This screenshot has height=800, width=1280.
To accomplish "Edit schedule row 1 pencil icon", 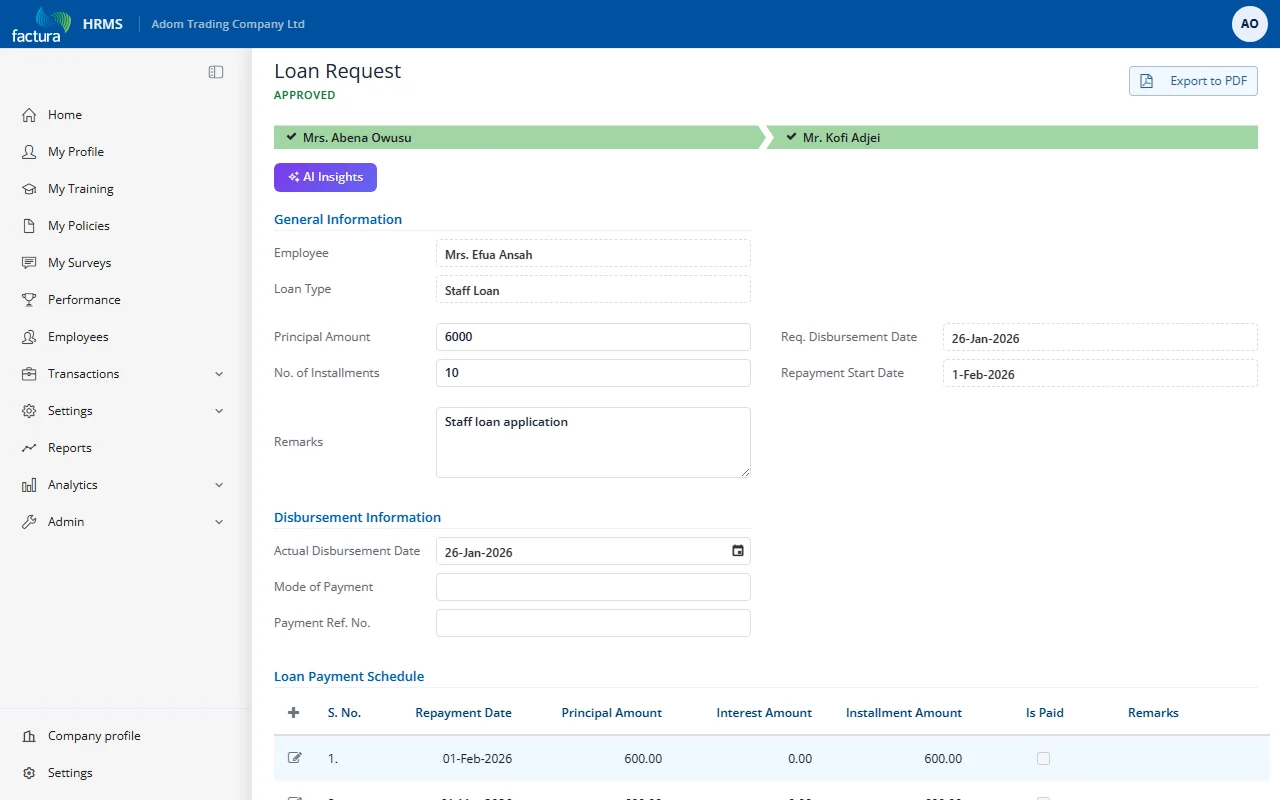I will pyautogui.click(x=294, y=758).
